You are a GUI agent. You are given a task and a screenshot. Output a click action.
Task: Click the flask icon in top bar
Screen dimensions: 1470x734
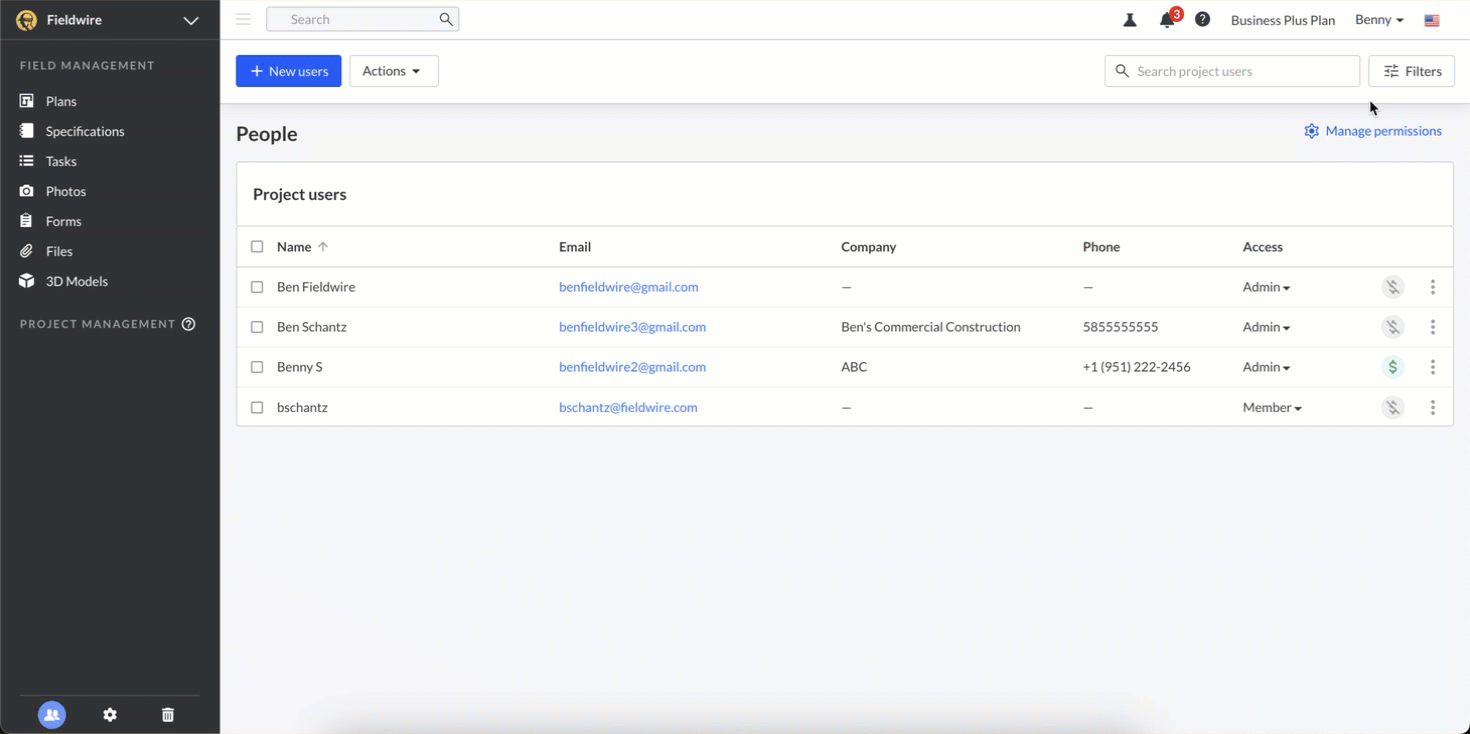[1130, 20]
